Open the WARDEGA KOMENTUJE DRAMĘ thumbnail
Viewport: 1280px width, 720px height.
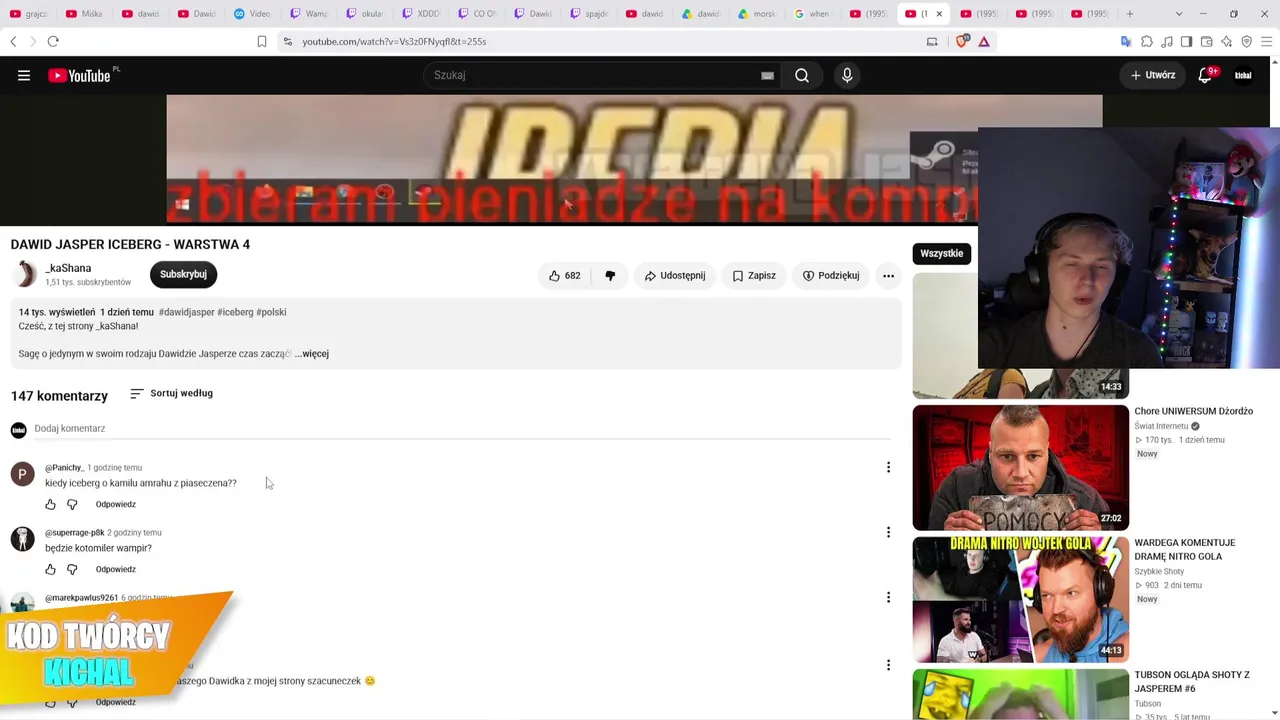[x=1020, y=599]
